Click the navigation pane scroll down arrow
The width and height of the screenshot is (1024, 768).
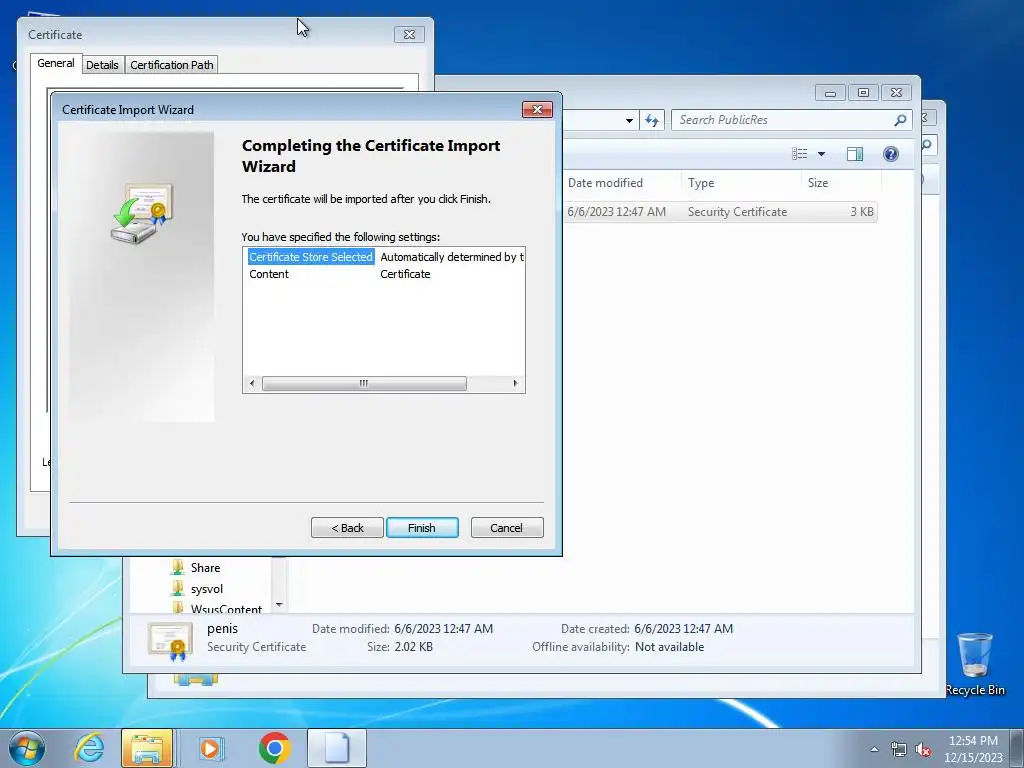(279, 605)
